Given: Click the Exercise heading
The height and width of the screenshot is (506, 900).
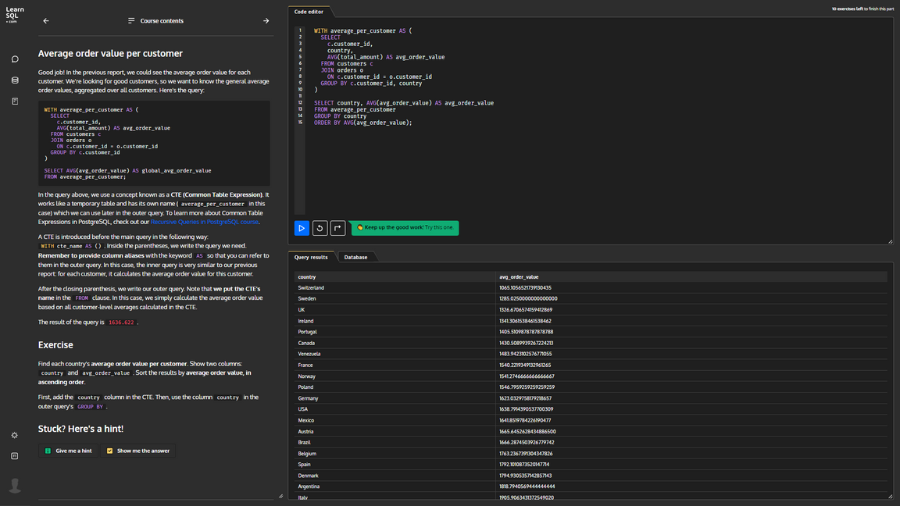Looking at the screenshot, I should pyautogui.click(x=56, y=345).
